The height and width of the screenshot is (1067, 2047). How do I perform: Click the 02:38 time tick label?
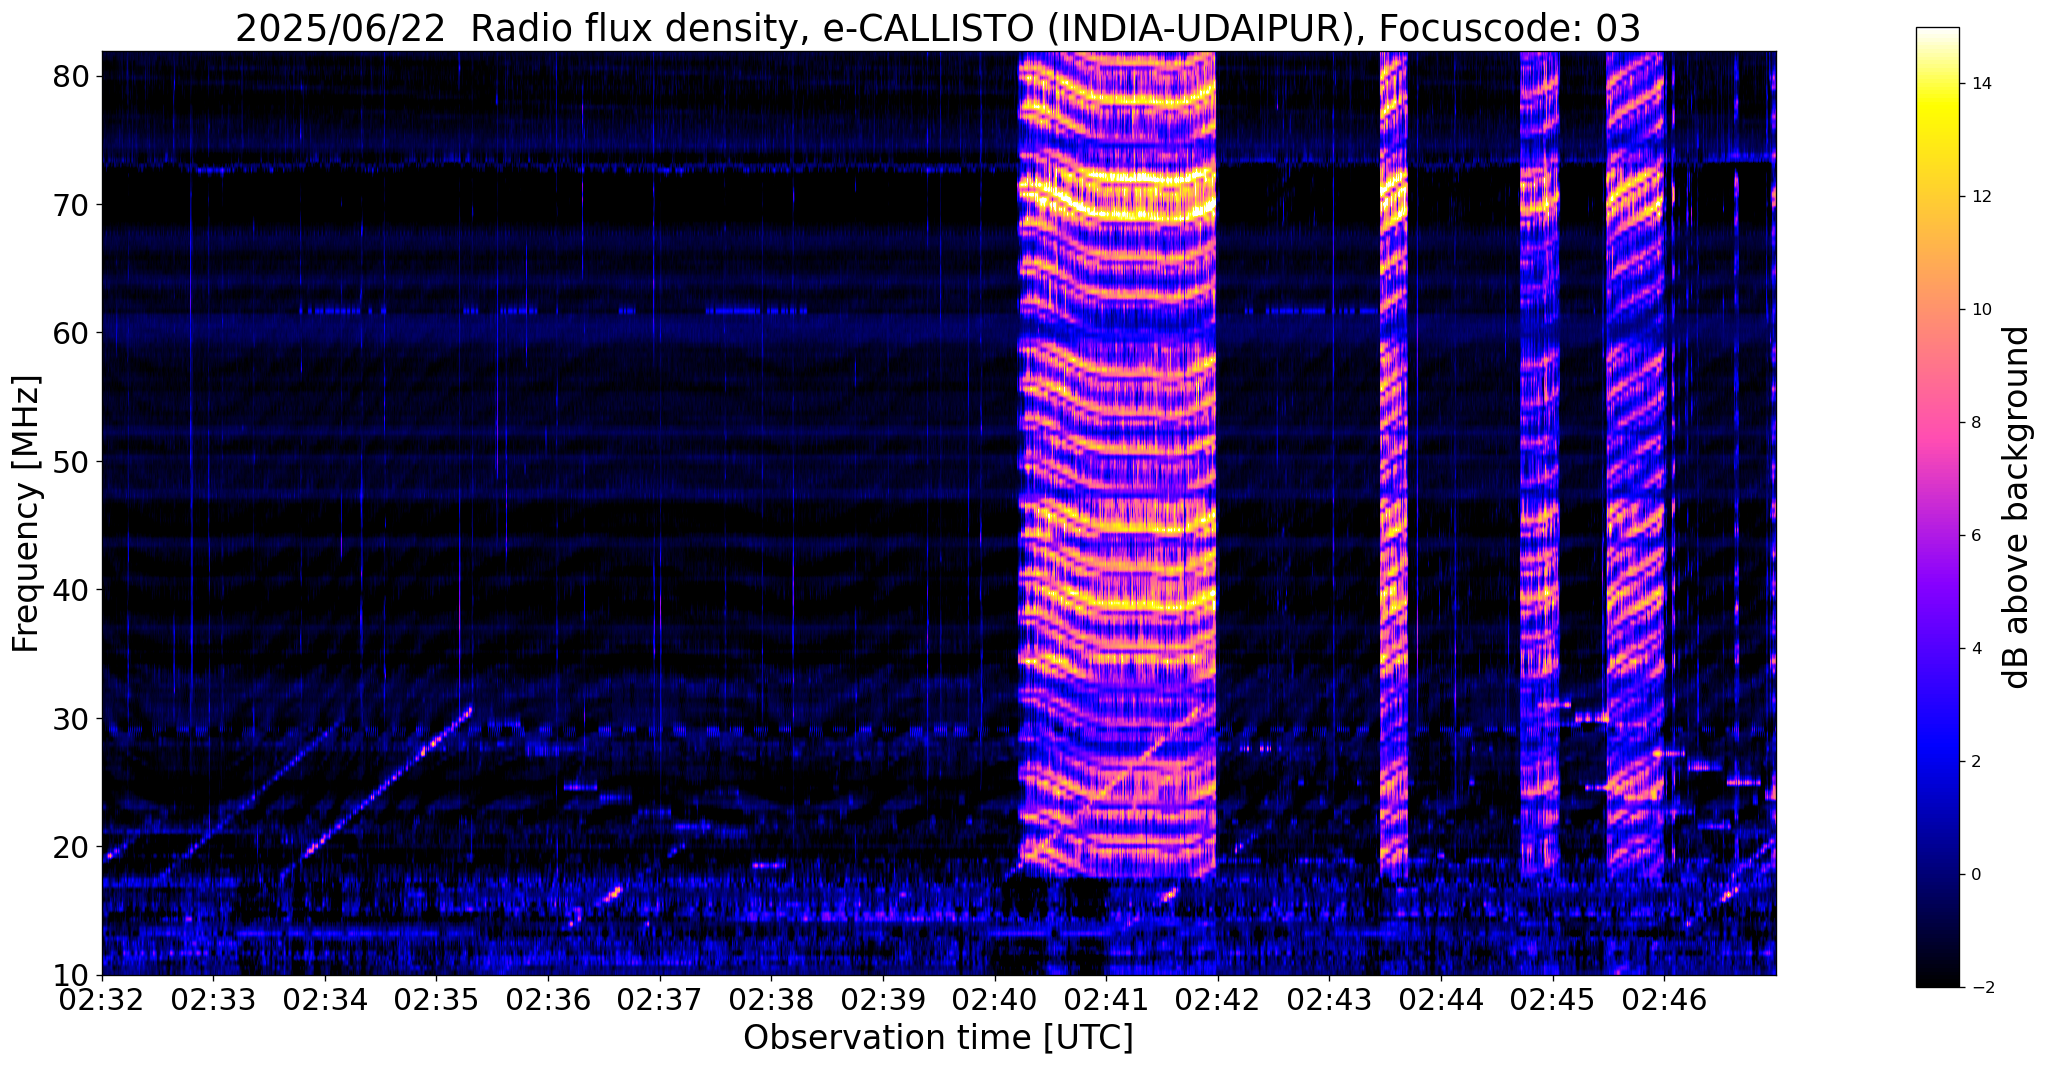[x=771, y=999]
